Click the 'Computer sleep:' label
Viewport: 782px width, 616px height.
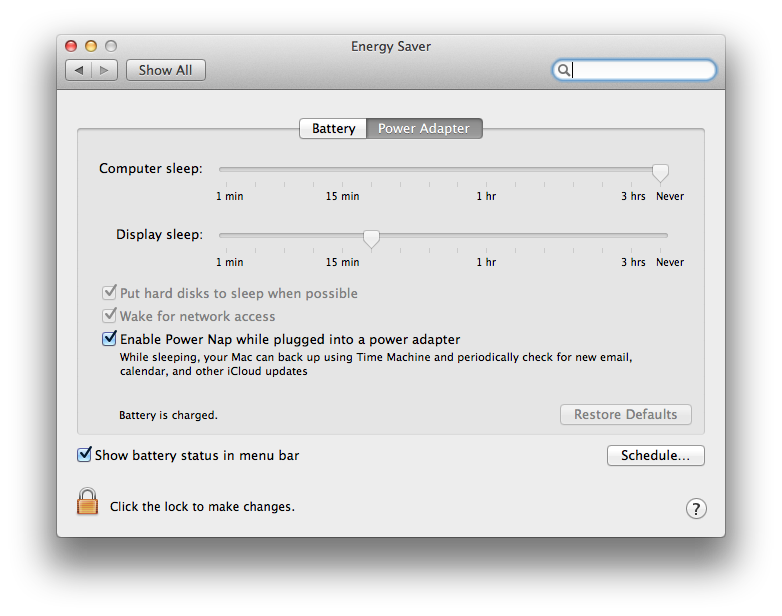pyautogui.click(x=151, y=169)
